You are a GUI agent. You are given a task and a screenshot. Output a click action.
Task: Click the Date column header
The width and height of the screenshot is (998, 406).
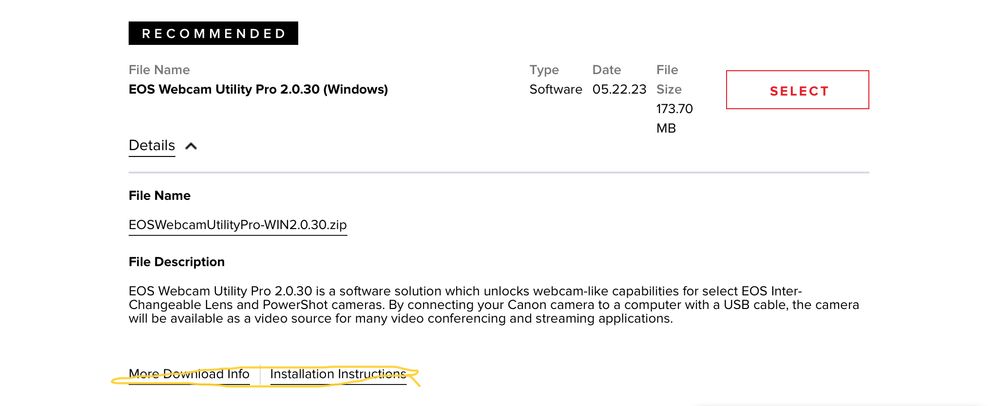point(606,70)
